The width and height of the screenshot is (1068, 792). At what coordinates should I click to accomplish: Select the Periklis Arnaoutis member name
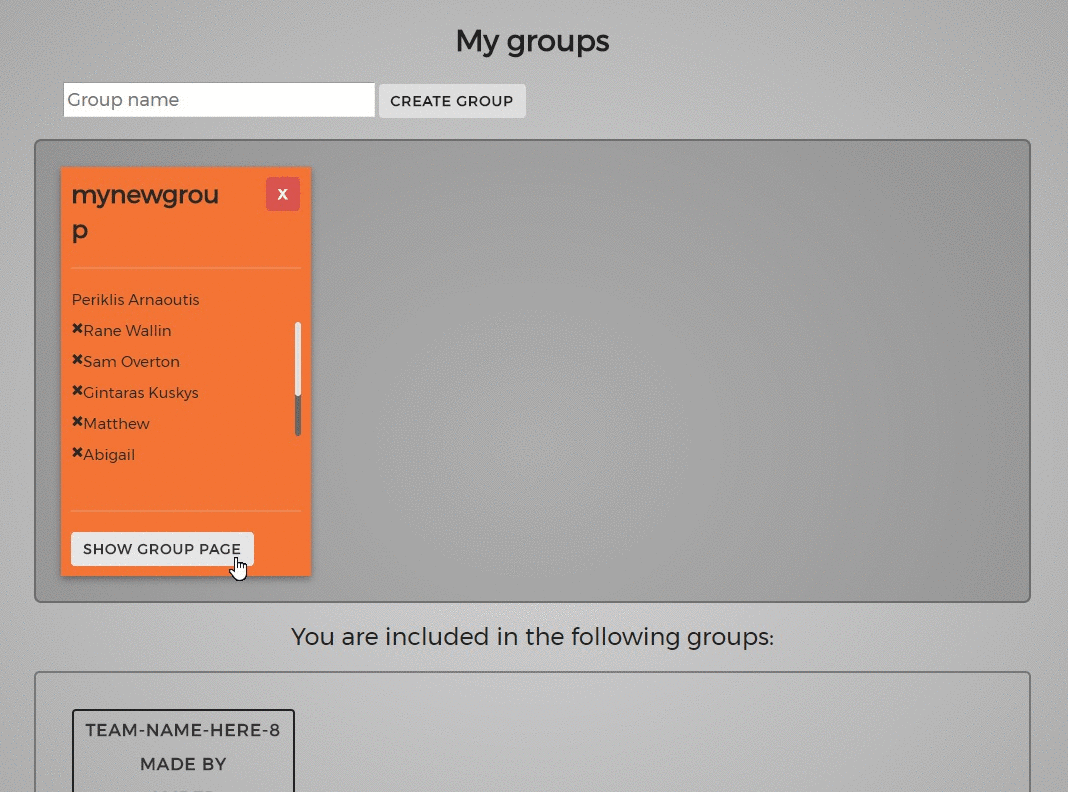tap(136, 300)
